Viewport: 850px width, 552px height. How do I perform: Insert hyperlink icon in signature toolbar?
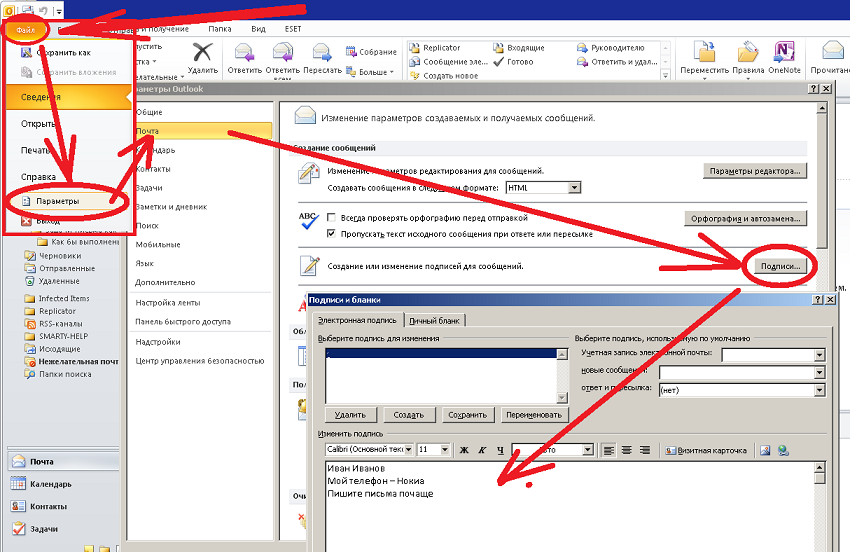(x=783, y=450)
